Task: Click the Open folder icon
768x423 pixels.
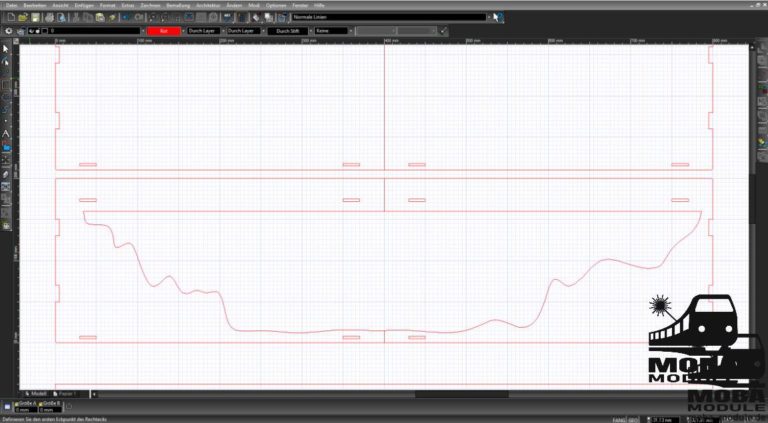Action: (x=23, y=18)
